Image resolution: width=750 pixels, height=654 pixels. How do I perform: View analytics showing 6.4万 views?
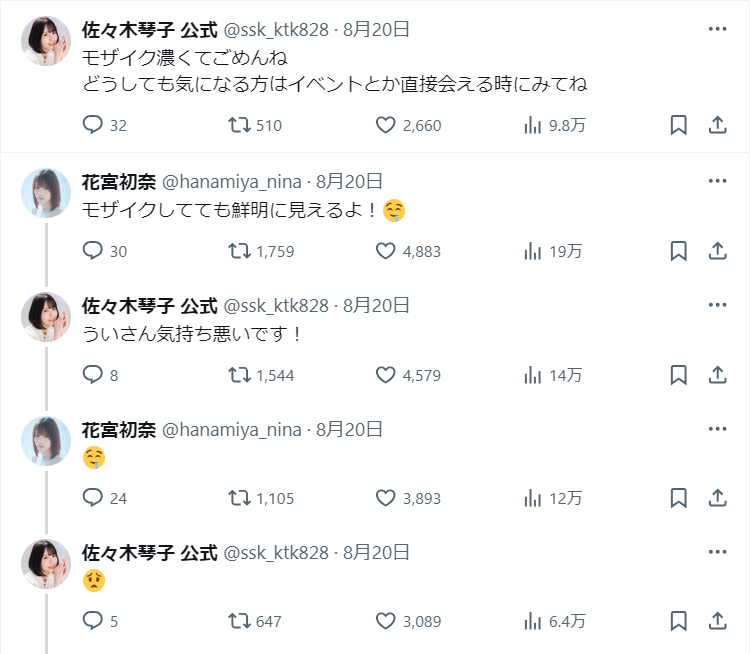(x=533, y=621)
